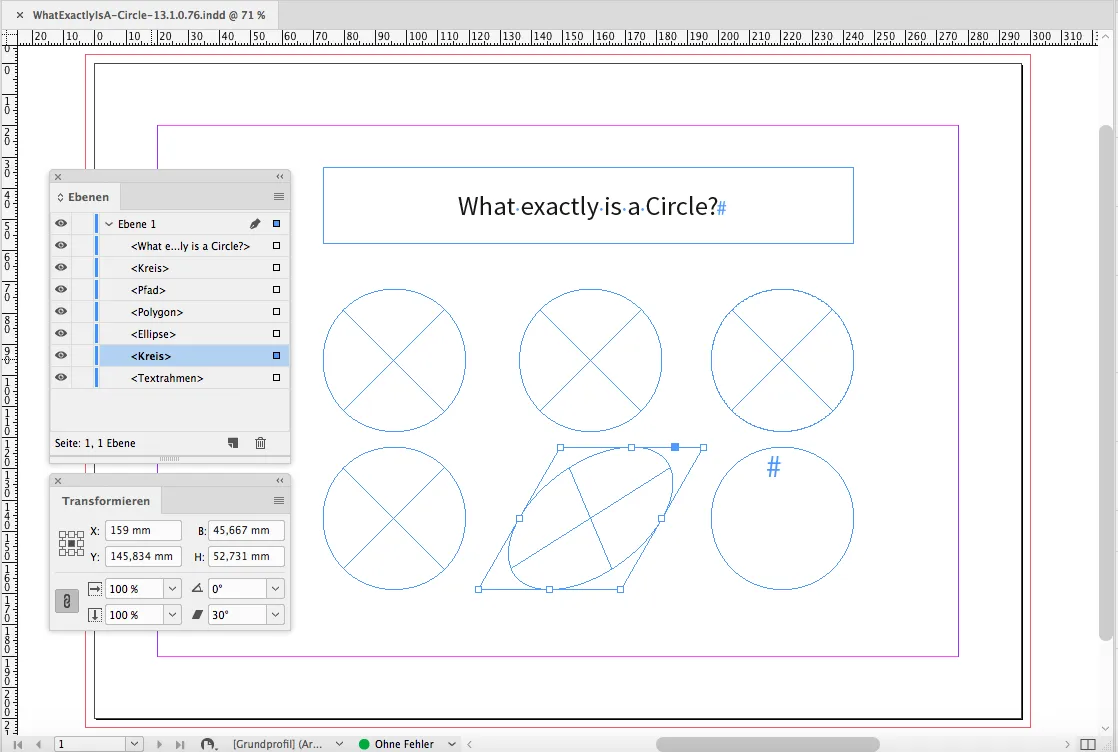Delete the selected layer using the trash icon
The height and width of the screenshot is (752, 1118).
tap(260, 442)
